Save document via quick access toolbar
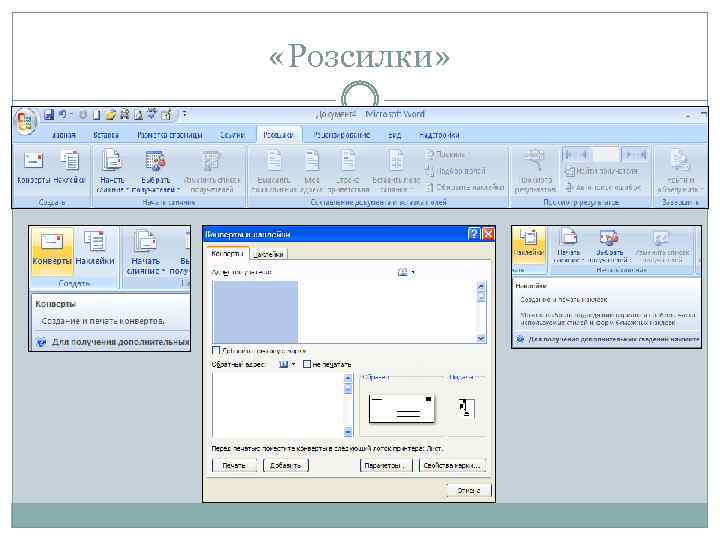The image size is (720, 540). point(49,115)
